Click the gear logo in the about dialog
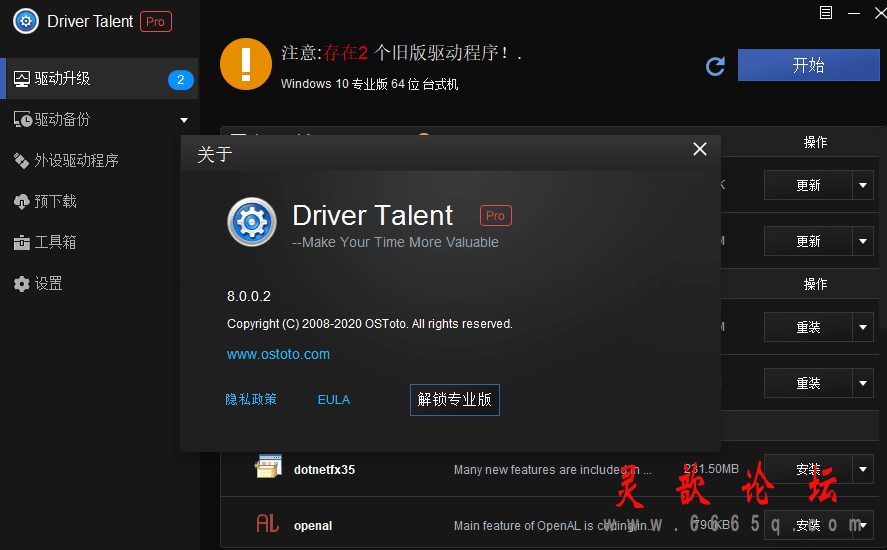This screenshot has width=887, height=550. [x=252, y=222]
